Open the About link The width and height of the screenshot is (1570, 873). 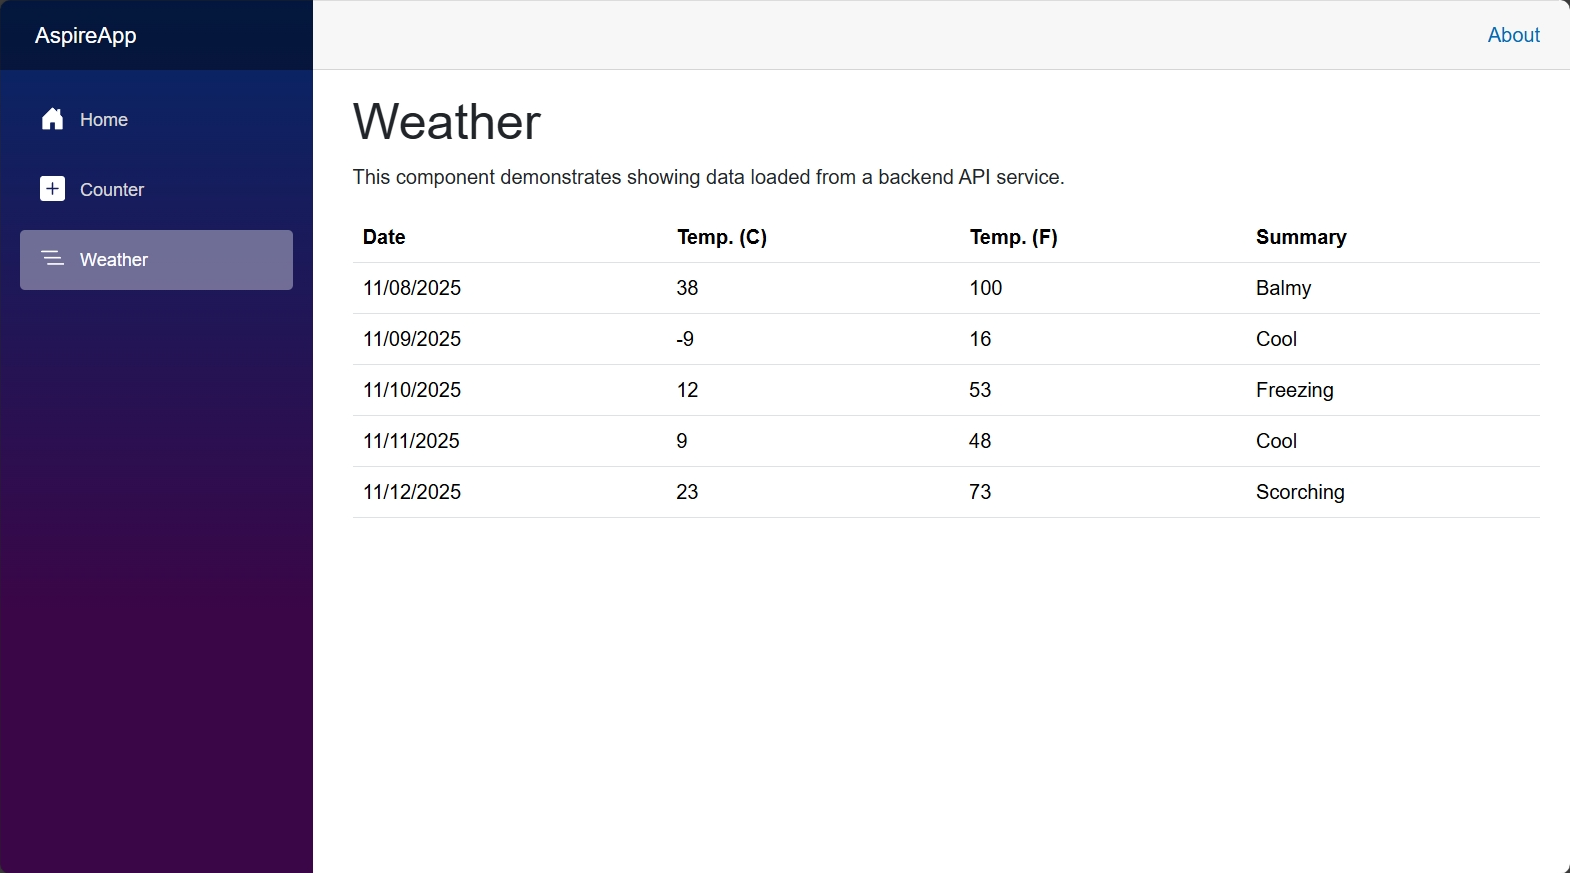pos(1513,35)
